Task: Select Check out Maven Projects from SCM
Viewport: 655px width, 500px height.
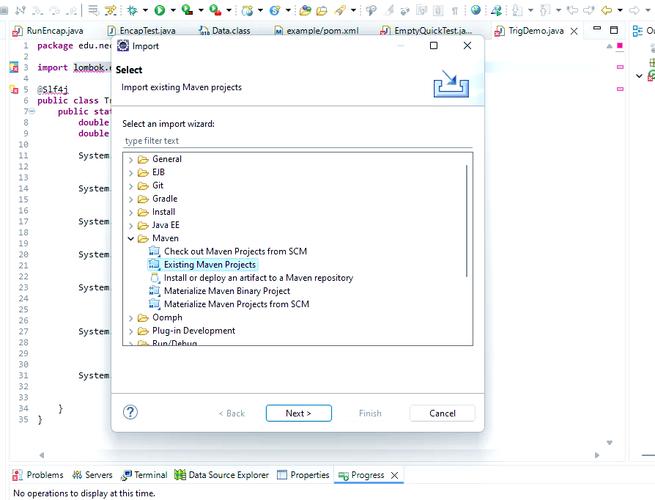Action: [242, 252]
